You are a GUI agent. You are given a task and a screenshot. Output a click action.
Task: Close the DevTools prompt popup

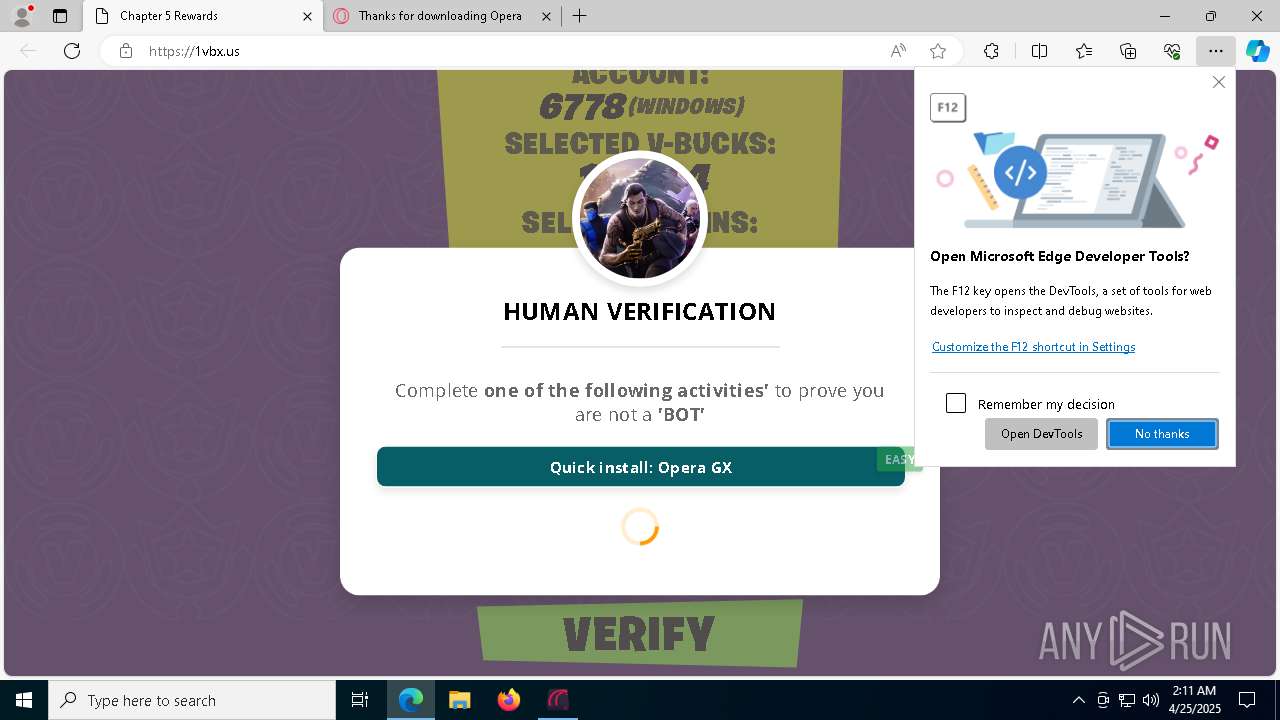[x=1218, y=82]
